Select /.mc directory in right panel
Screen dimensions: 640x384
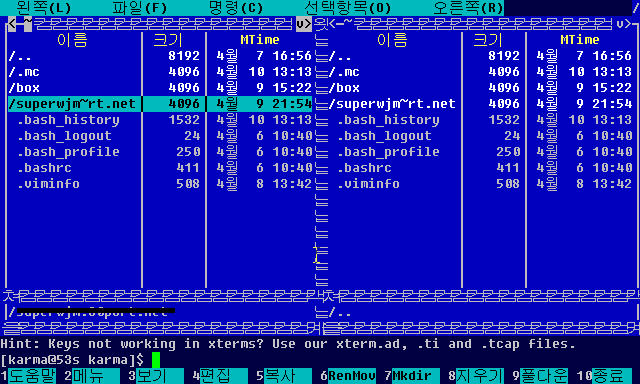480,72
